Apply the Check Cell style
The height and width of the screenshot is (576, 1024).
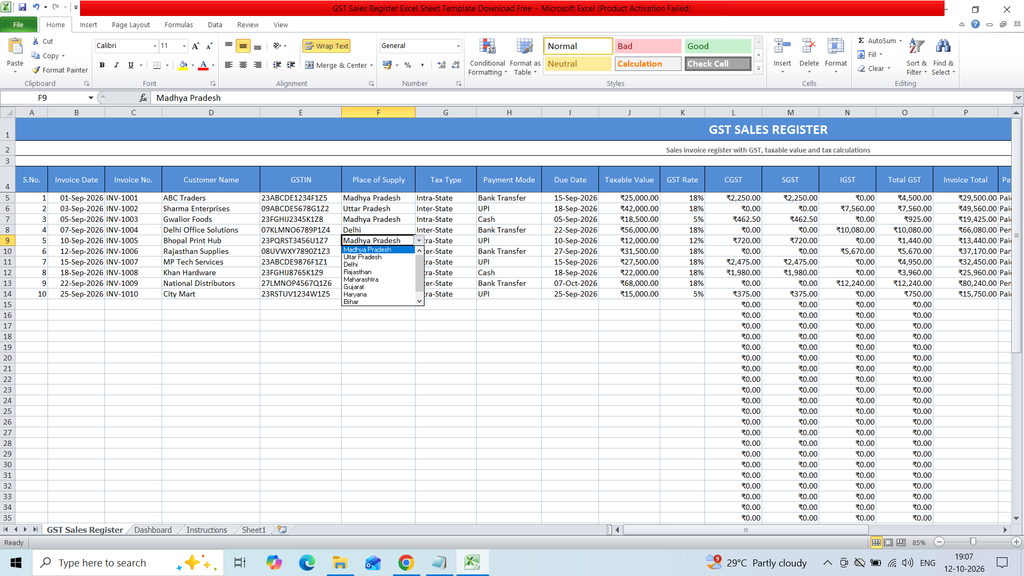718,64
